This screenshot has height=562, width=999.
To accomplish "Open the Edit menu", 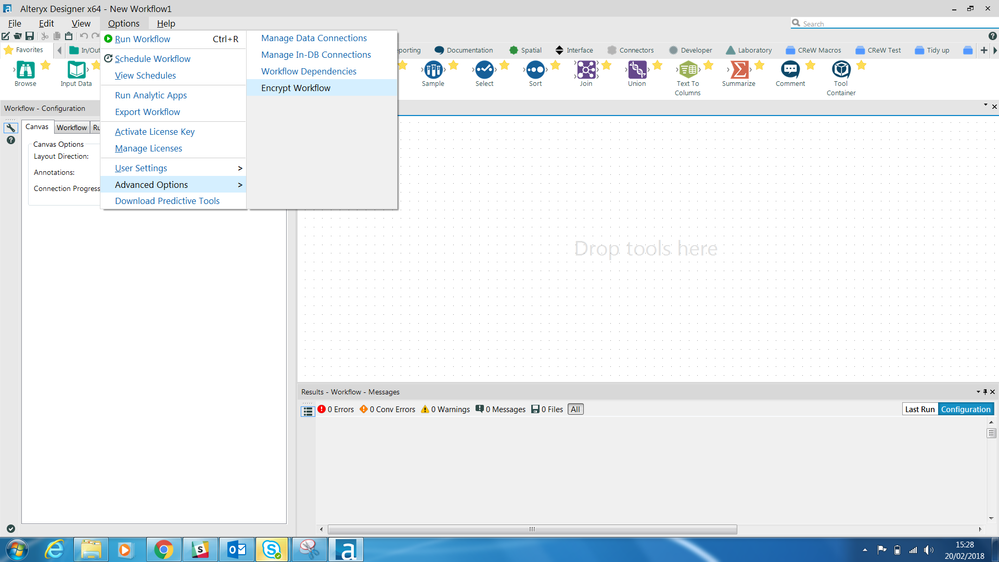I will [x=46, y=24].
